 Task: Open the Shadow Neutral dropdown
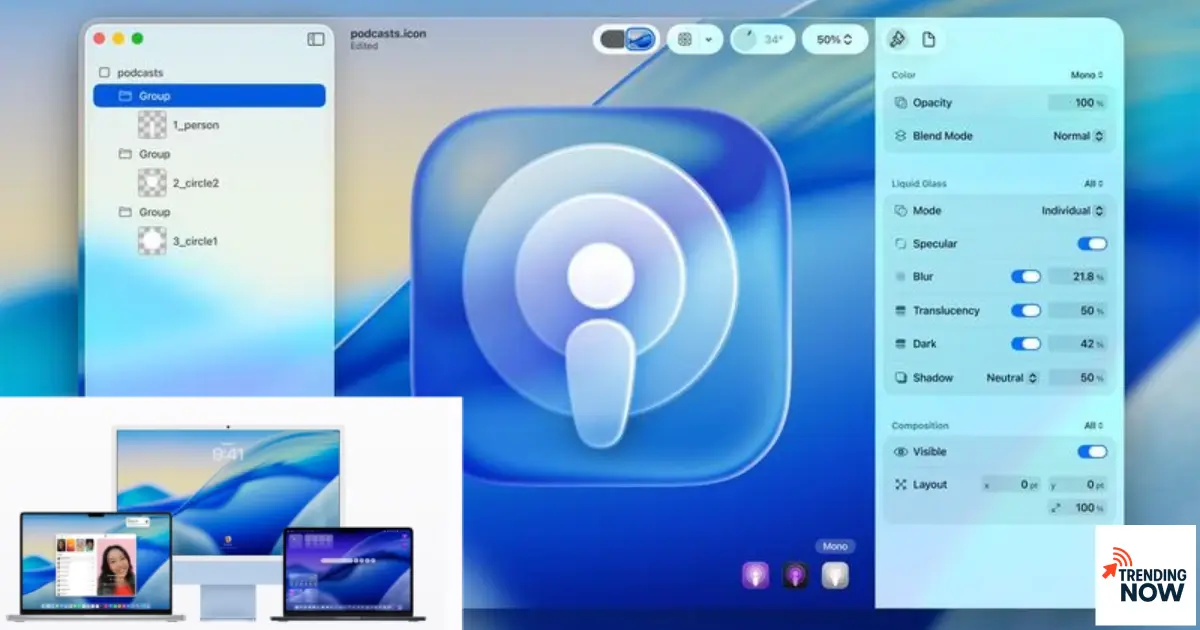click(x=1012, y=378)
